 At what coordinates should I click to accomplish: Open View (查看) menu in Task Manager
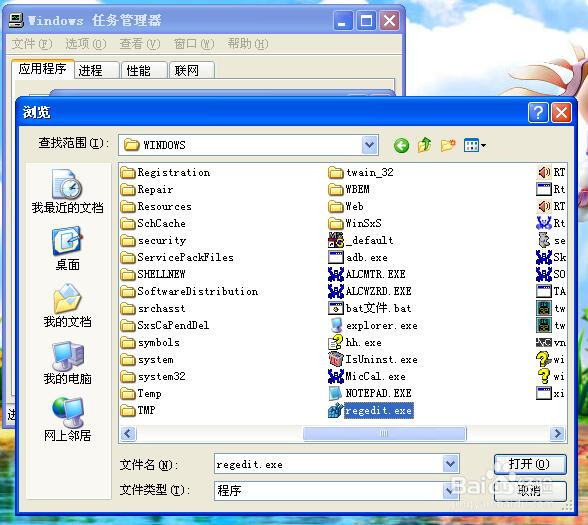pyautogui.click(x=140, y=44)
